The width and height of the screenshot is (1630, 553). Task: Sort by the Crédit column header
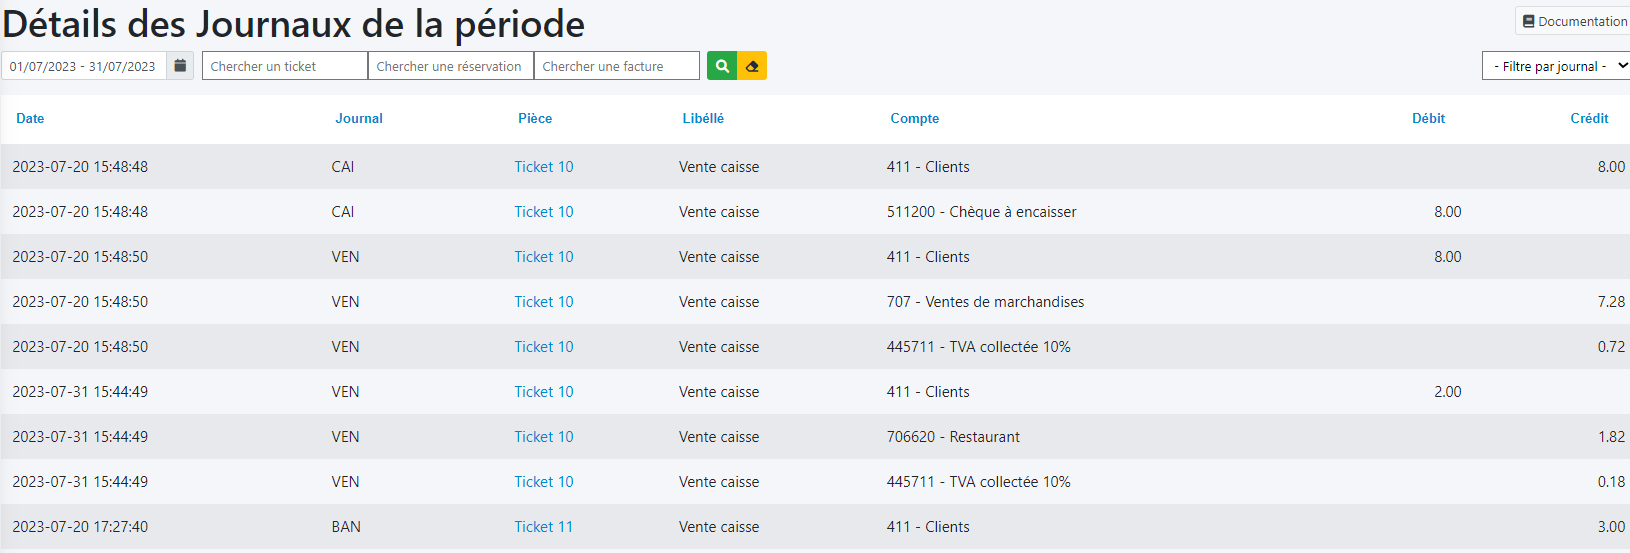click(x=1589, y=118)
